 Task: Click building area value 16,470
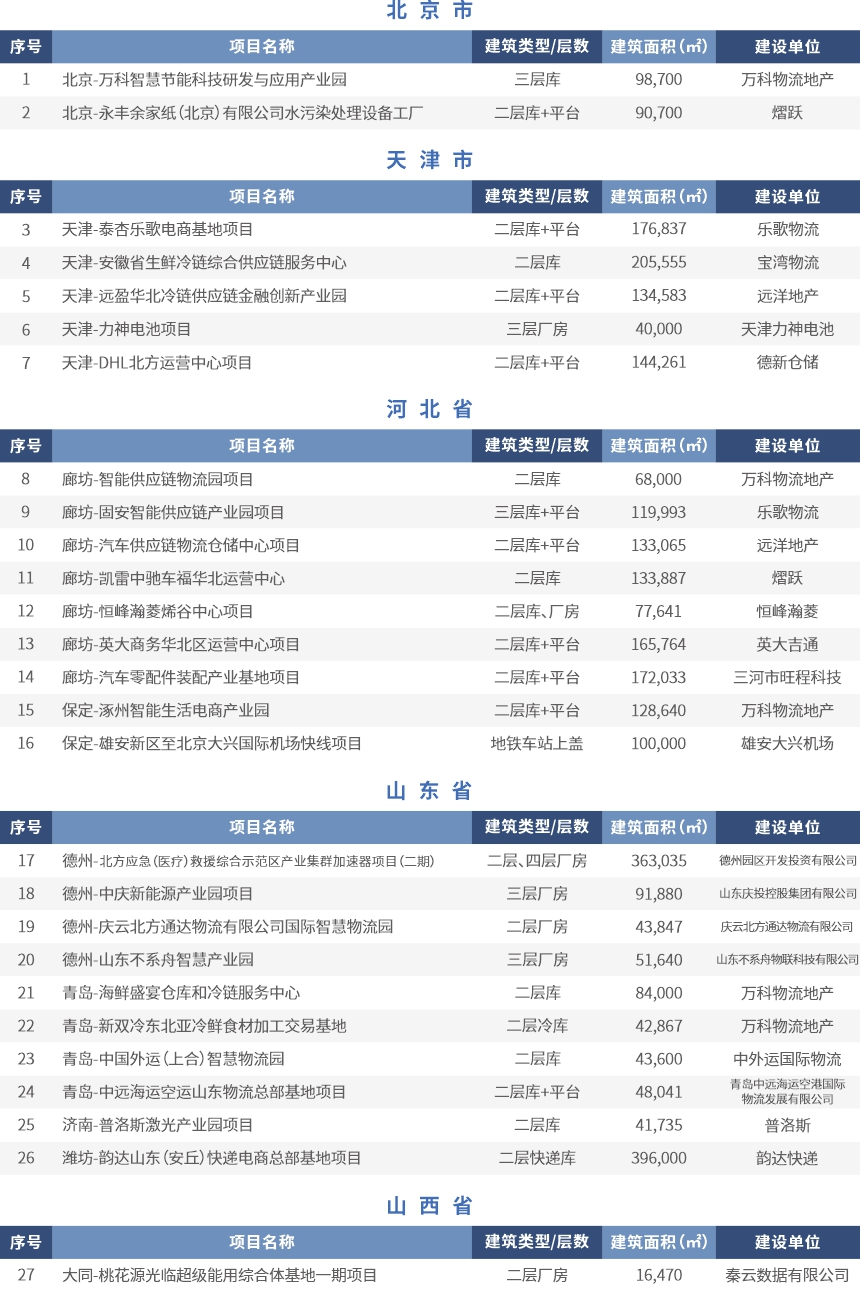coord(659,1275)
